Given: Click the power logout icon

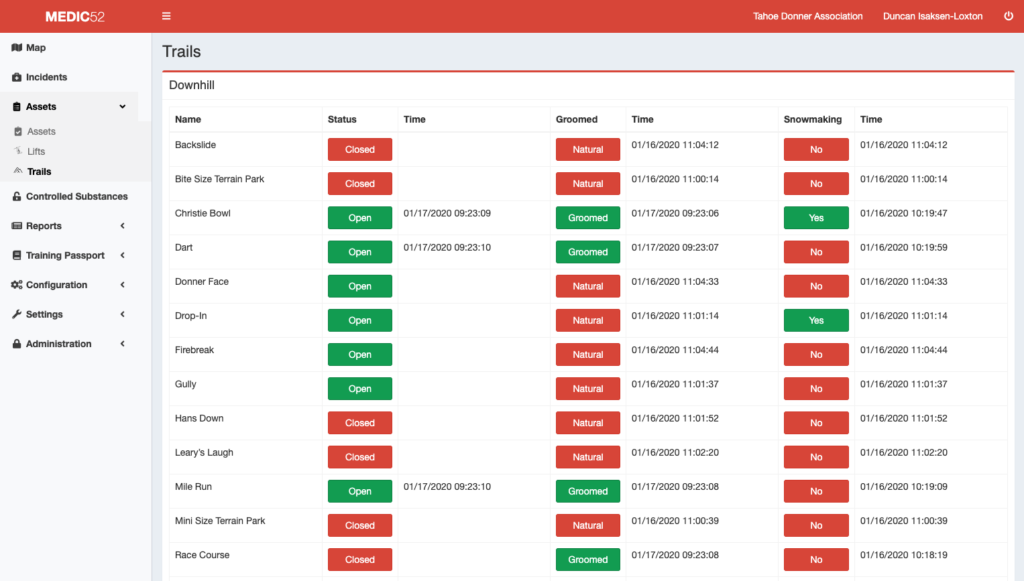Looking at the screenshot, I should click(1007, 16).
